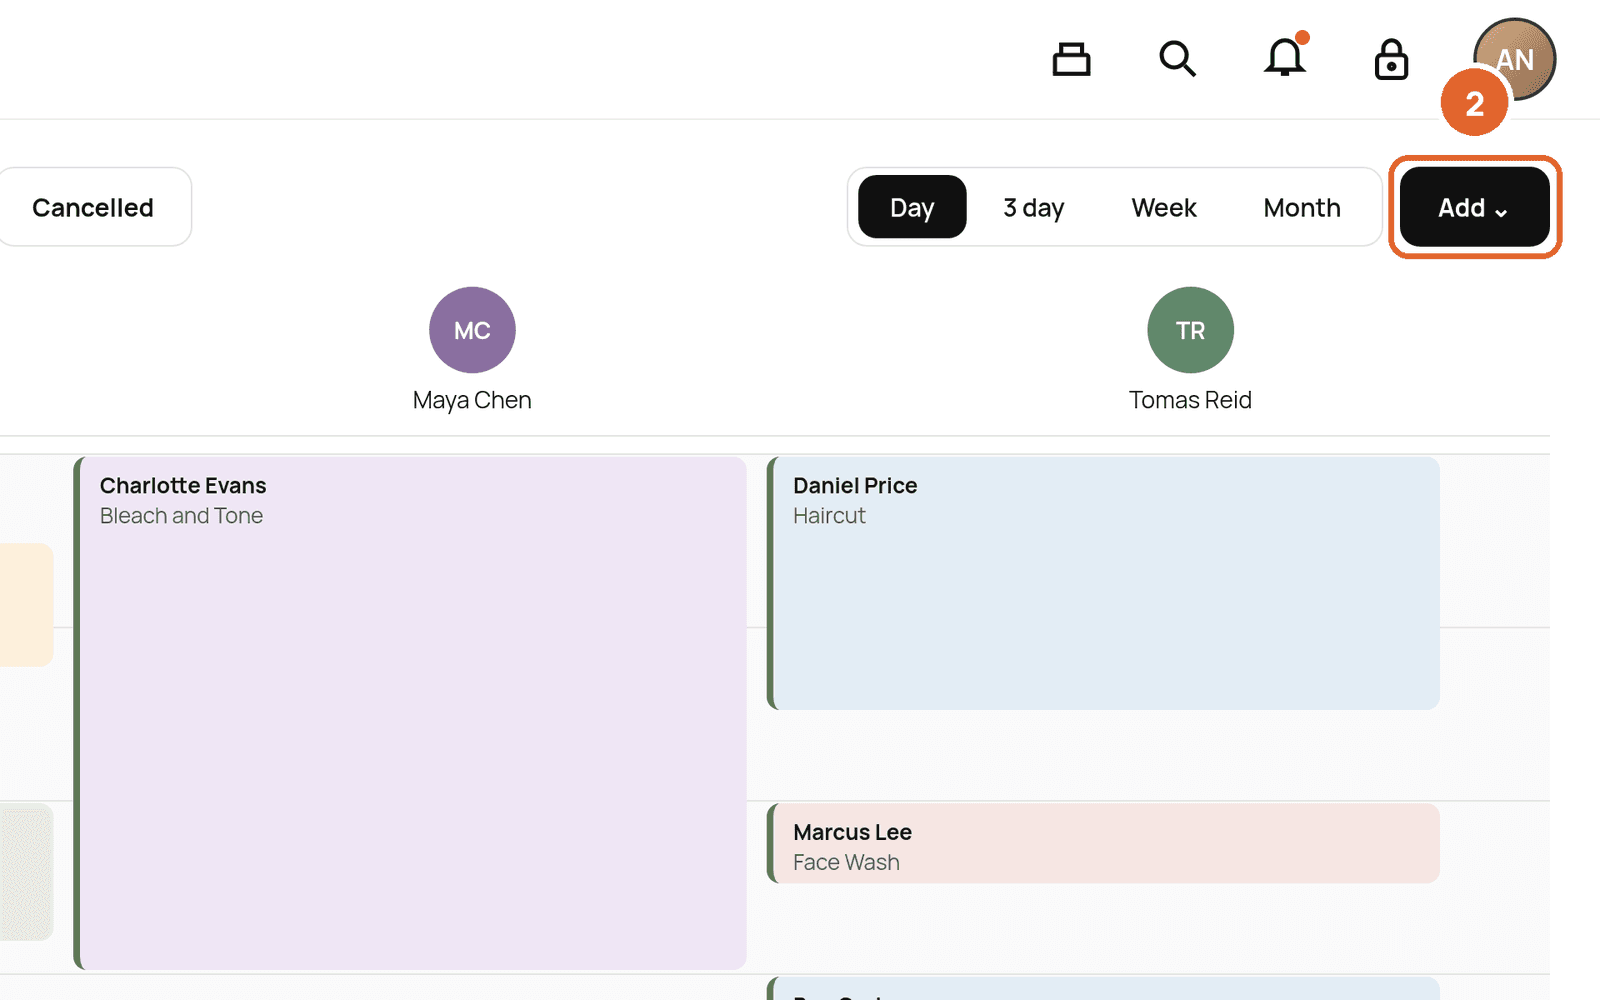This screenshot has height=1000, width=1600.
Task: Filter by Cancelled appointments
Action: pyautogui.click(x=93, y=207)
